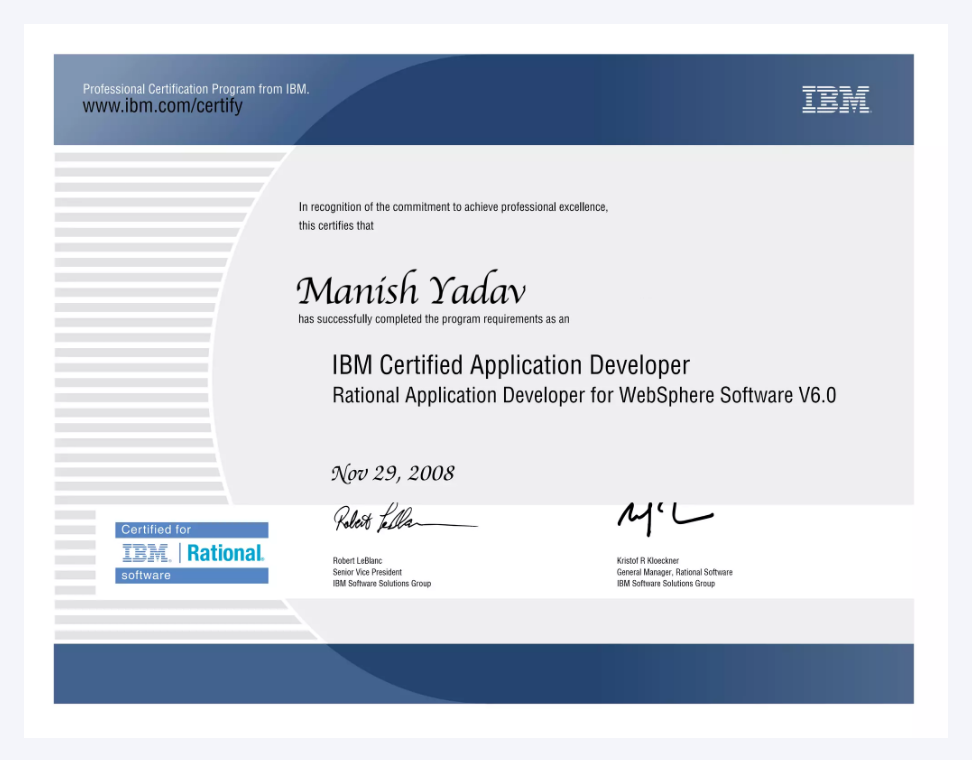Viewport: 972px width, 760px height.
Task: Click the IBM logo in the header
Action: tap(836, 100)
